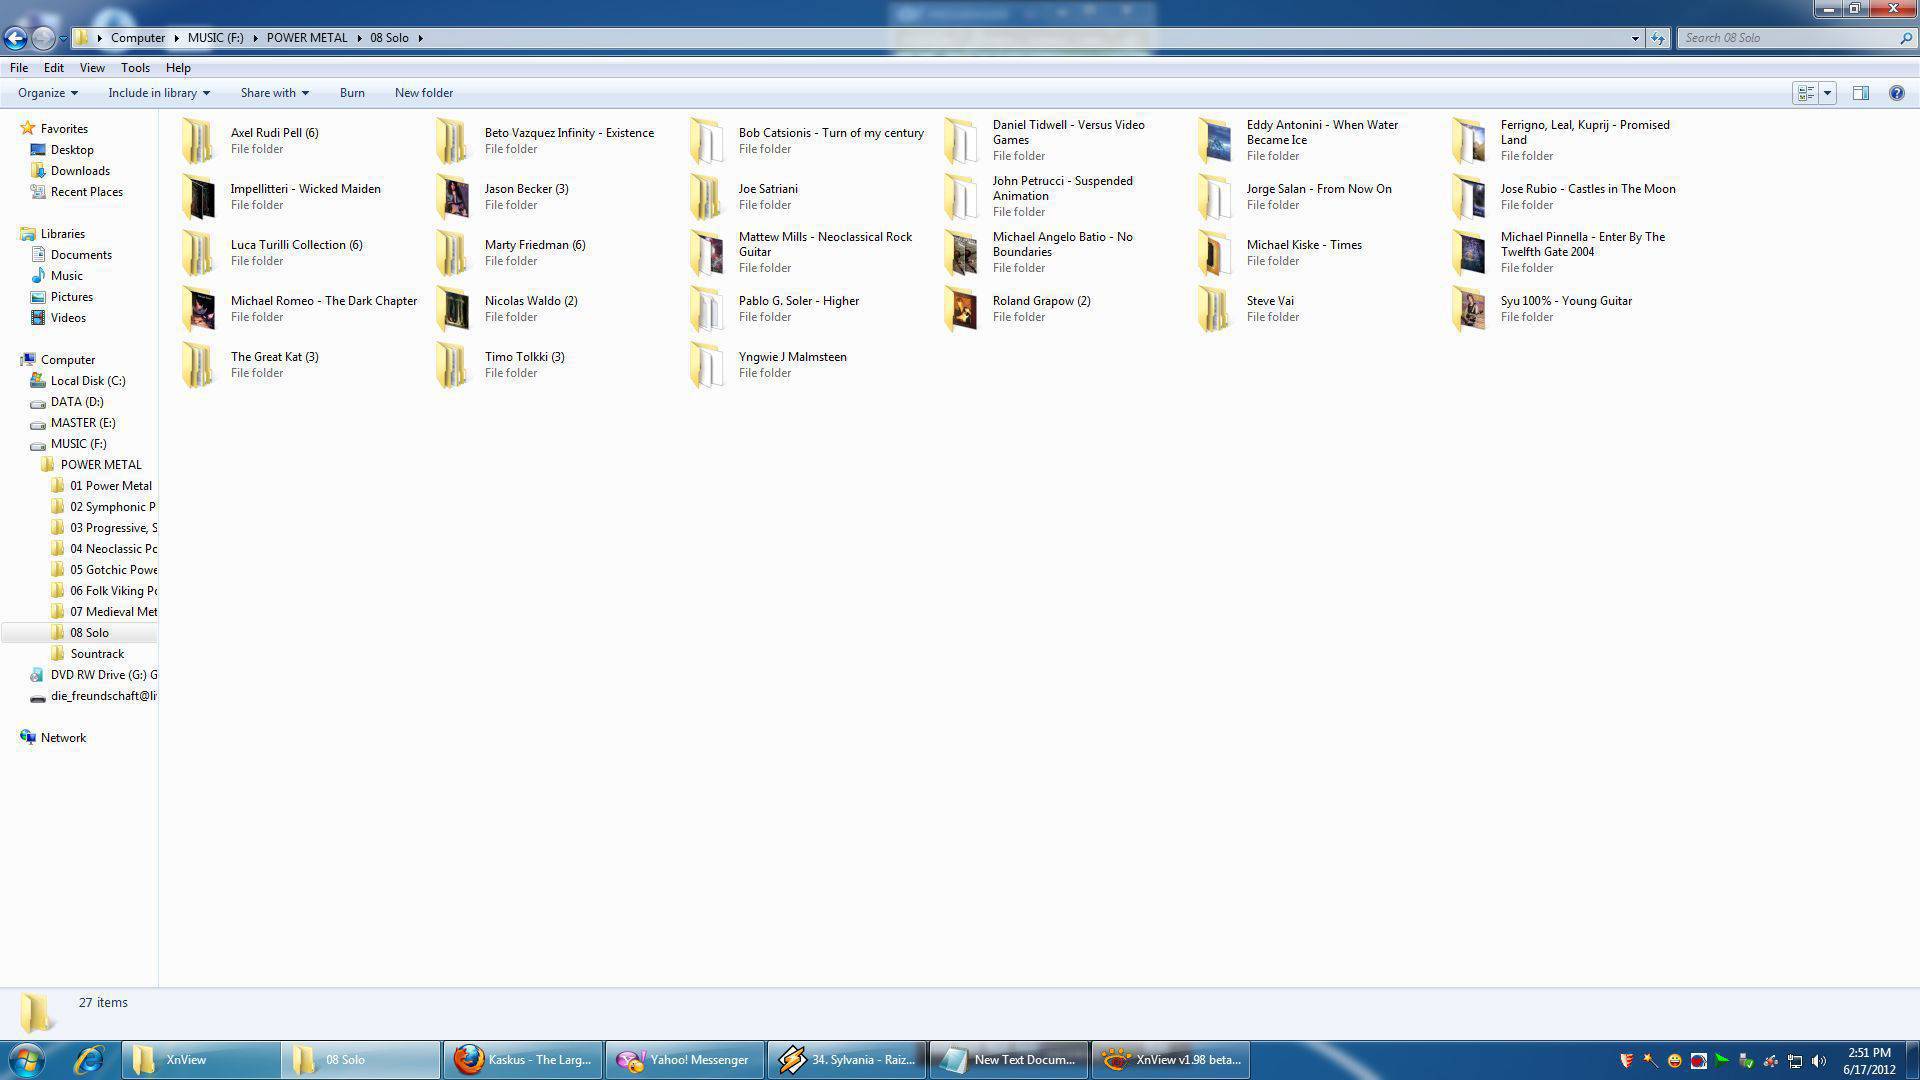Image resolution: width=1920 pixels, height=1080 pixels.
Task: Select 04 Neoclassic folder in tree
Action: pos(113,549)
